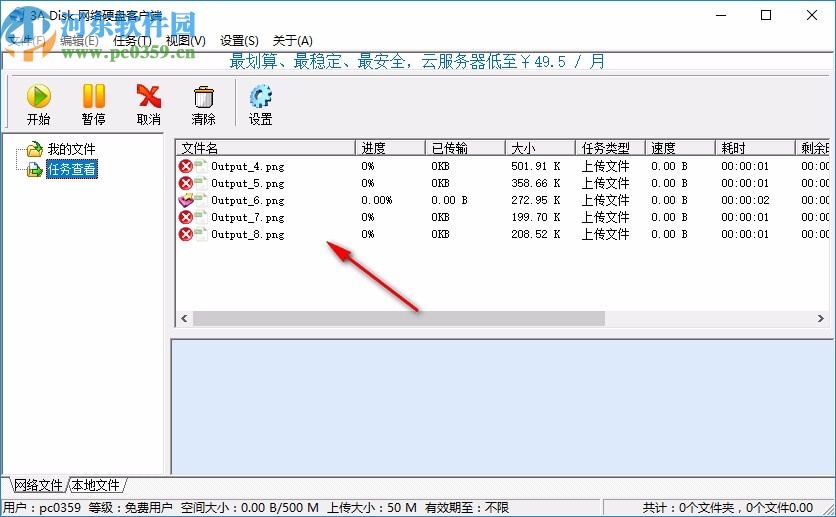Select the Output_4.png file name

tap(247, 167)
